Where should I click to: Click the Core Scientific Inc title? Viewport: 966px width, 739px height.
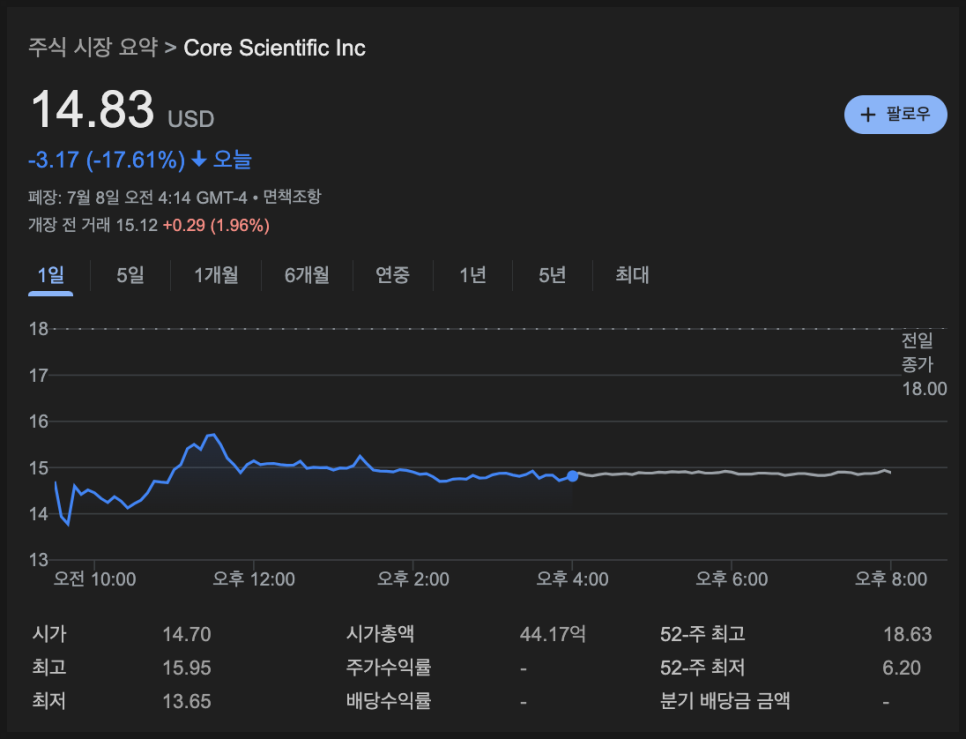[x=274, y=48]
